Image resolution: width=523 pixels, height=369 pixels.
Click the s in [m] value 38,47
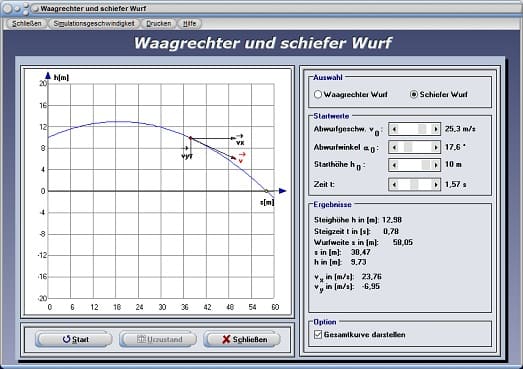pos(361,252)
